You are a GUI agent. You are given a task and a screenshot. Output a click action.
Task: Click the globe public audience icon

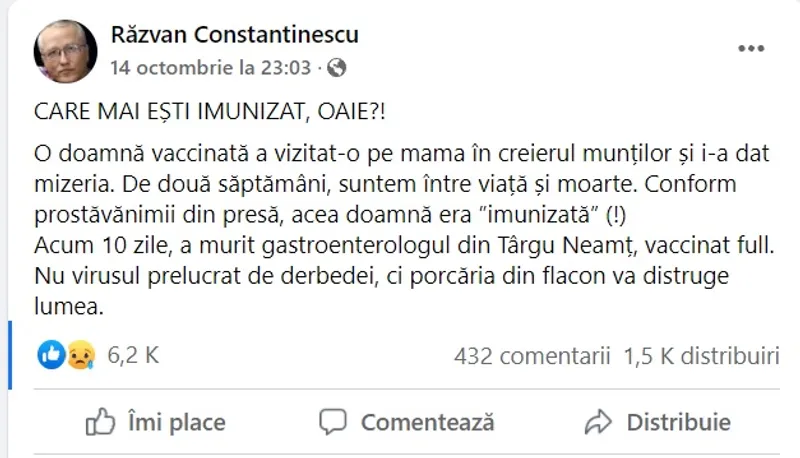[x=338, y=68]
